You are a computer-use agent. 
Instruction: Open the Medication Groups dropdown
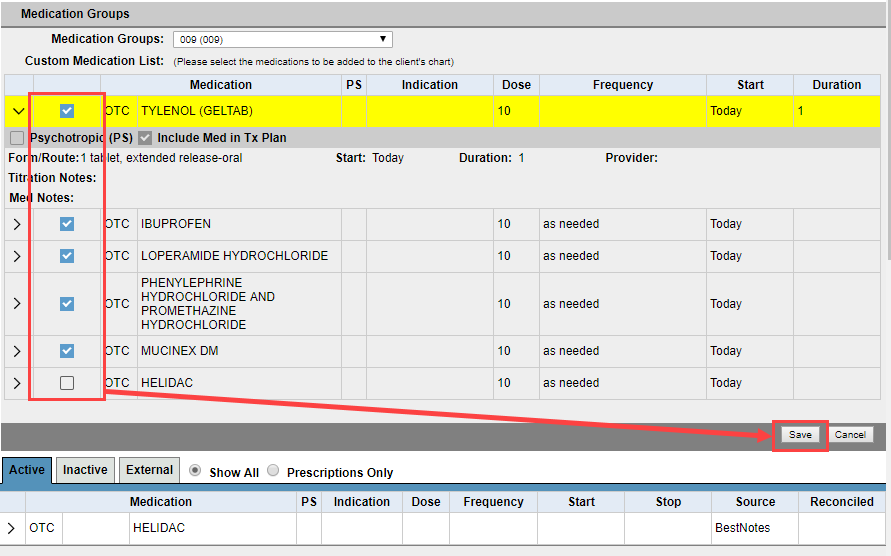(282, 39)
